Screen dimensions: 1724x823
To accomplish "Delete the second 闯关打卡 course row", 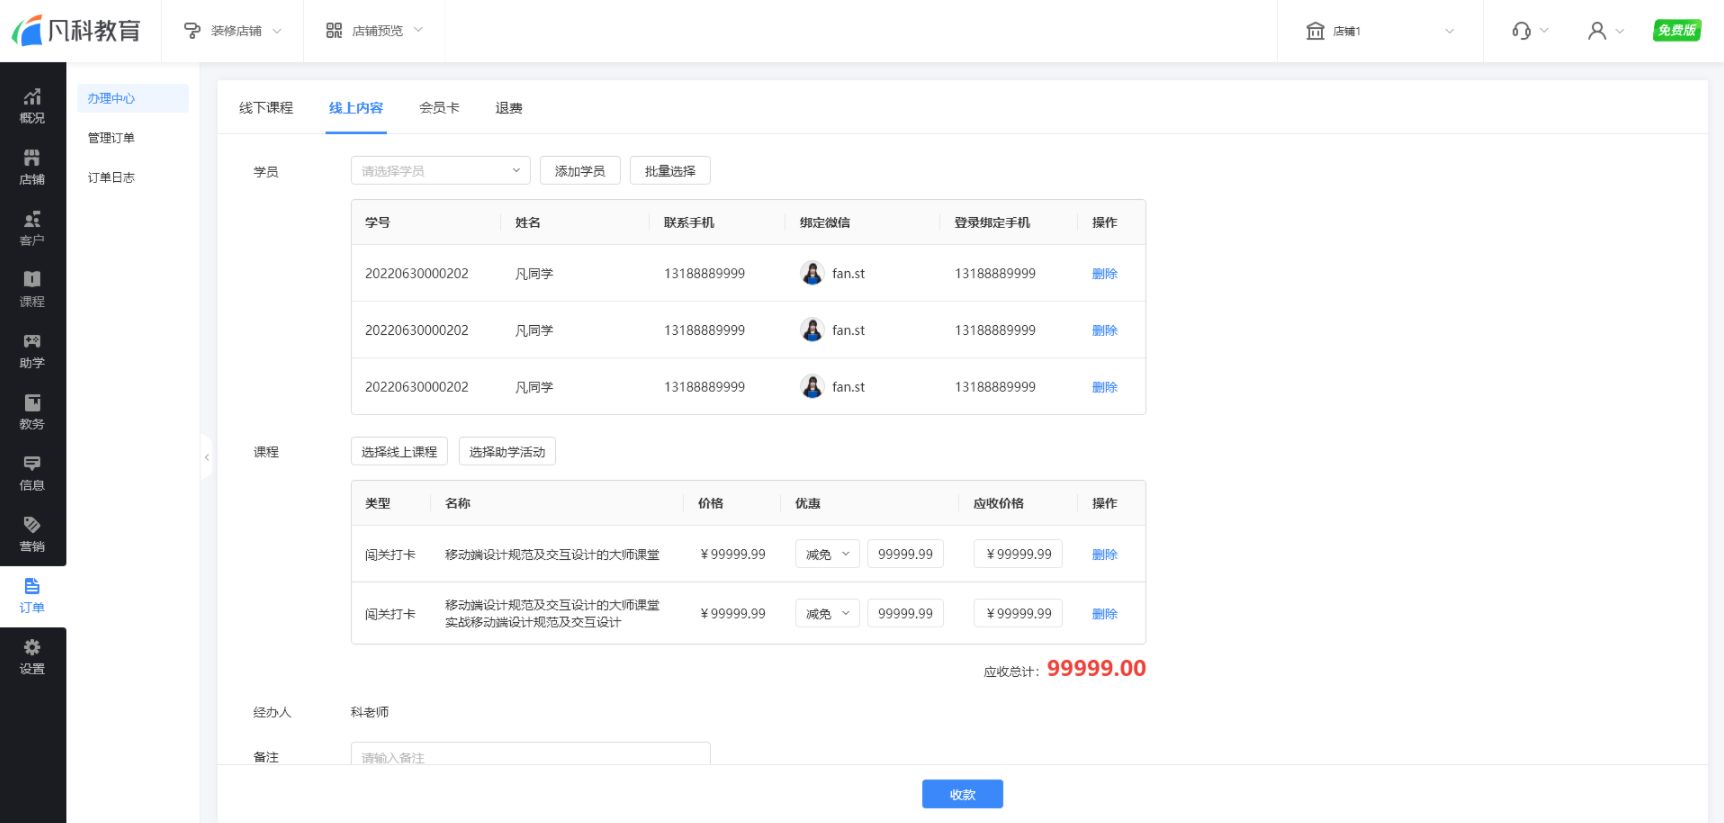I will [x=1104, y=614].
